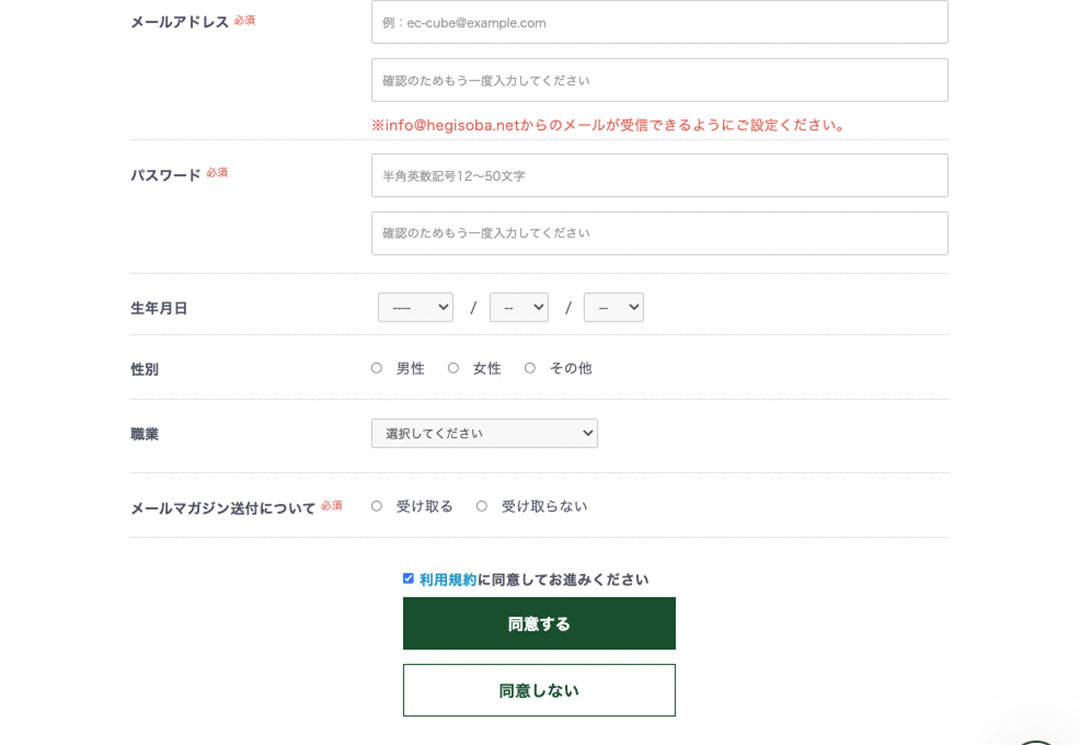Focus the email confirmation input field

tap(659, 80)
